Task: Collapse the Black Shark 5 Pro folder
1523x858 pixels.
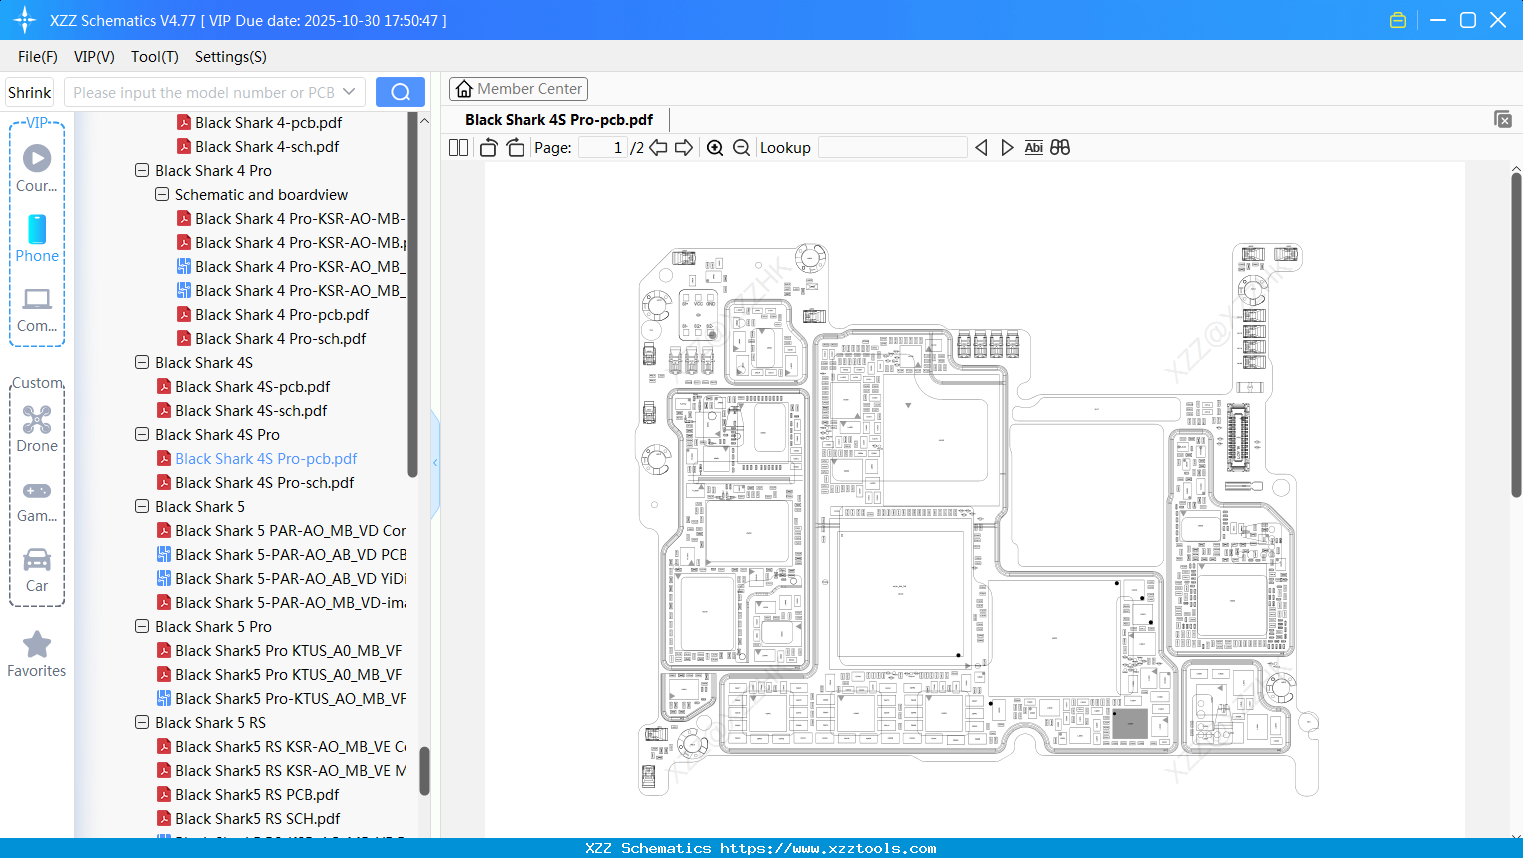Action: click(x=142, y=627)
